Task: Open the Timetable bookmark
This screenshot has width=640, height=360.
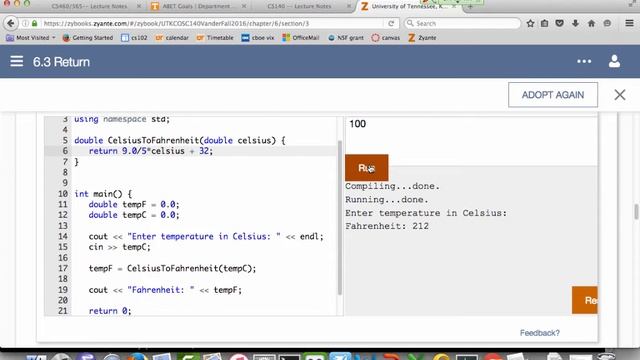Action: coord(215,38)
